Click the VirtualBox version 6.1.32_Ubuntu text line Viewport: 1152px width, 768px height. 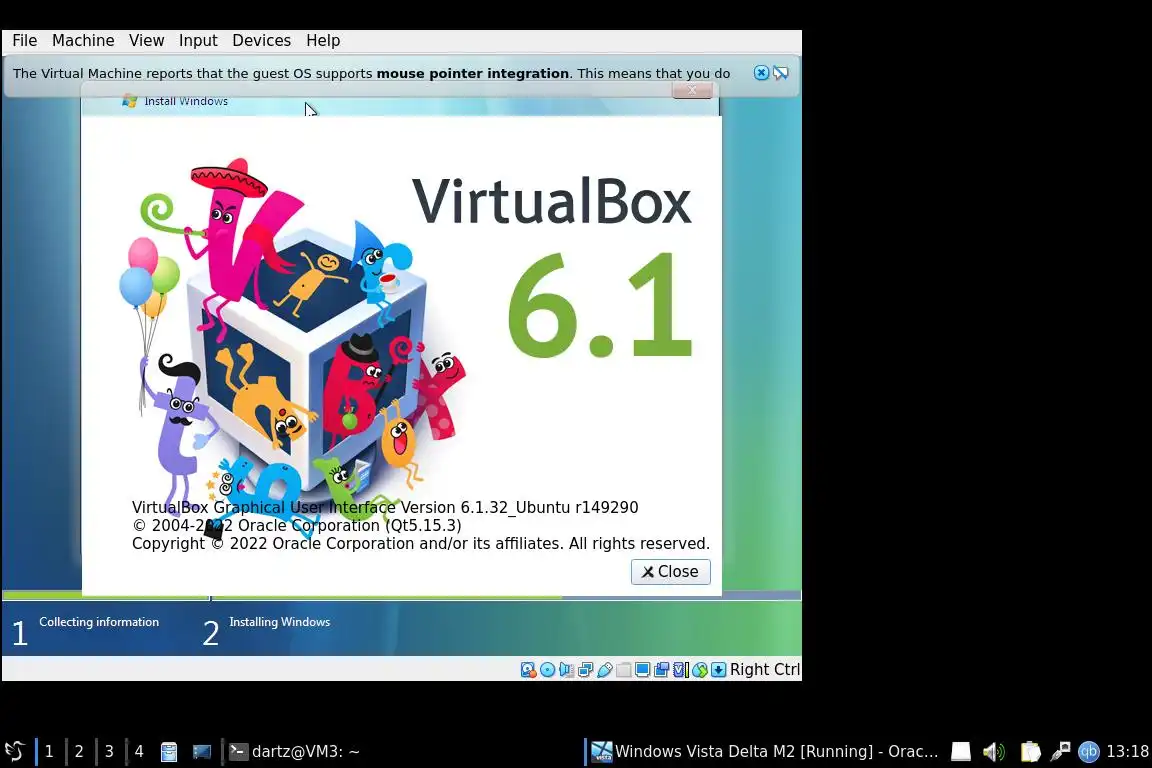point(385,507)
